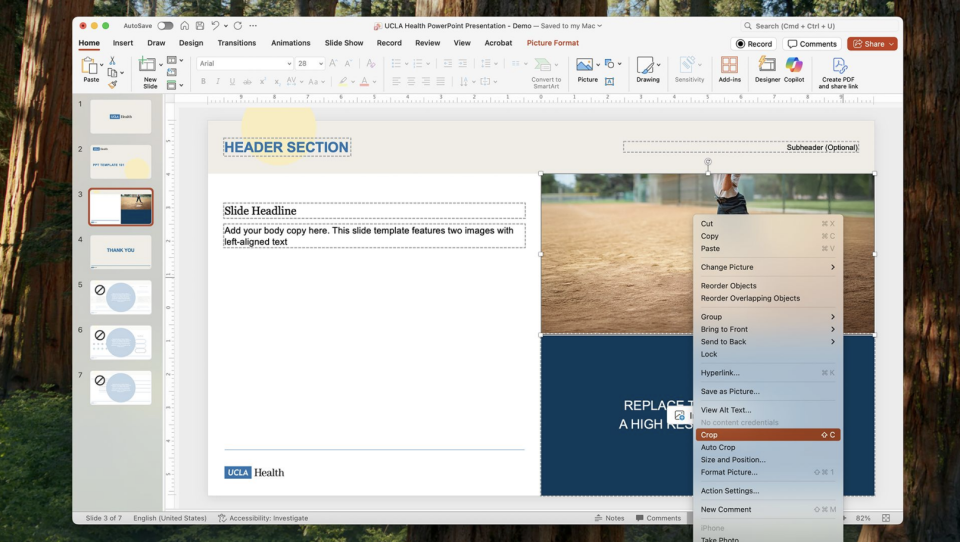This screenshot has width=960, height=542.
Task: Click the Sensitivity icon
Action: pos(688,65)
